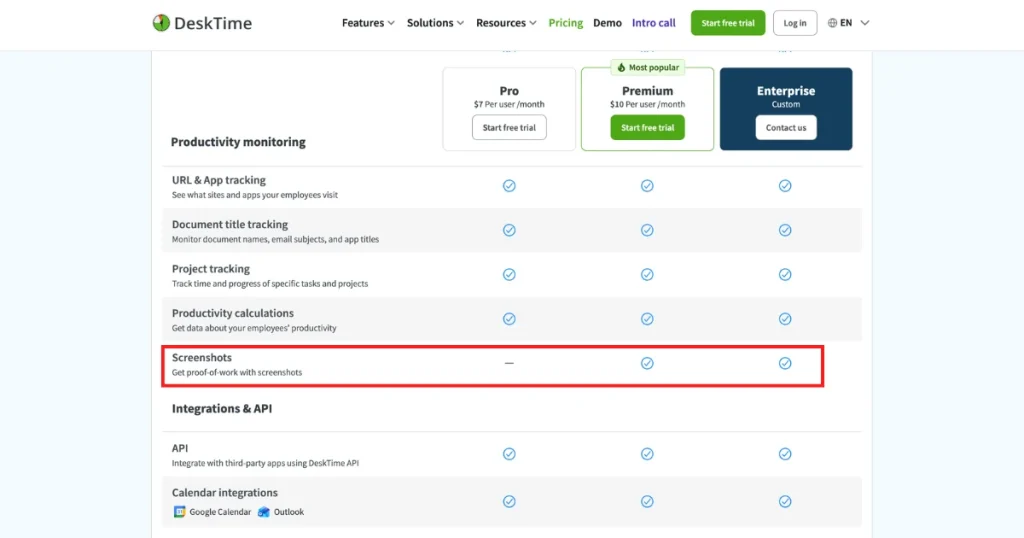This screenshot has width=1024, height=538.
Task: Click Premium checkmark for API row
Action: [x=647, y=454]
